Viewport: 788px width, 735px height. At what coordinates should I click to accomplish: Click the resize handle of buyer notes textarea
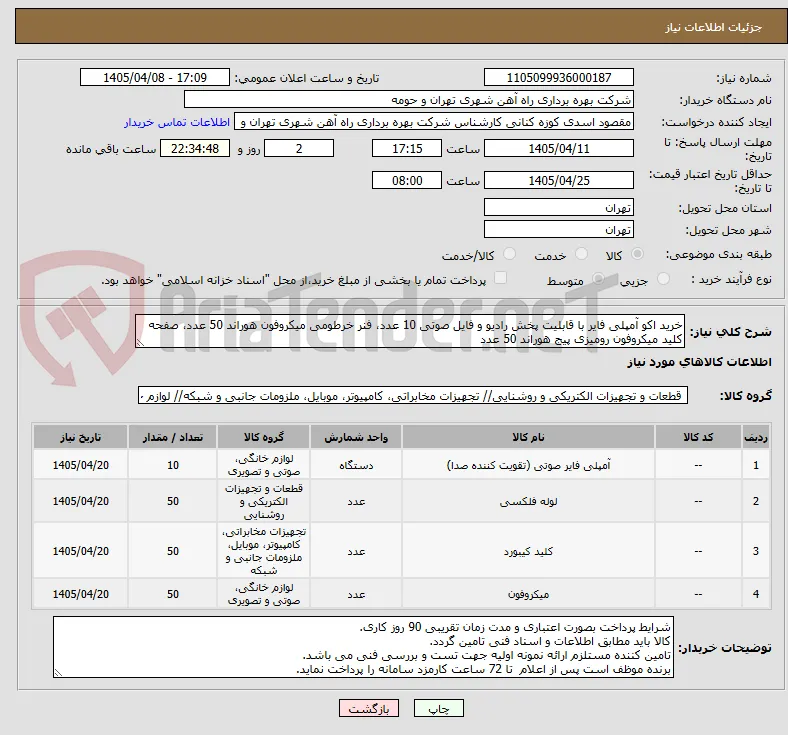[58, 673]
